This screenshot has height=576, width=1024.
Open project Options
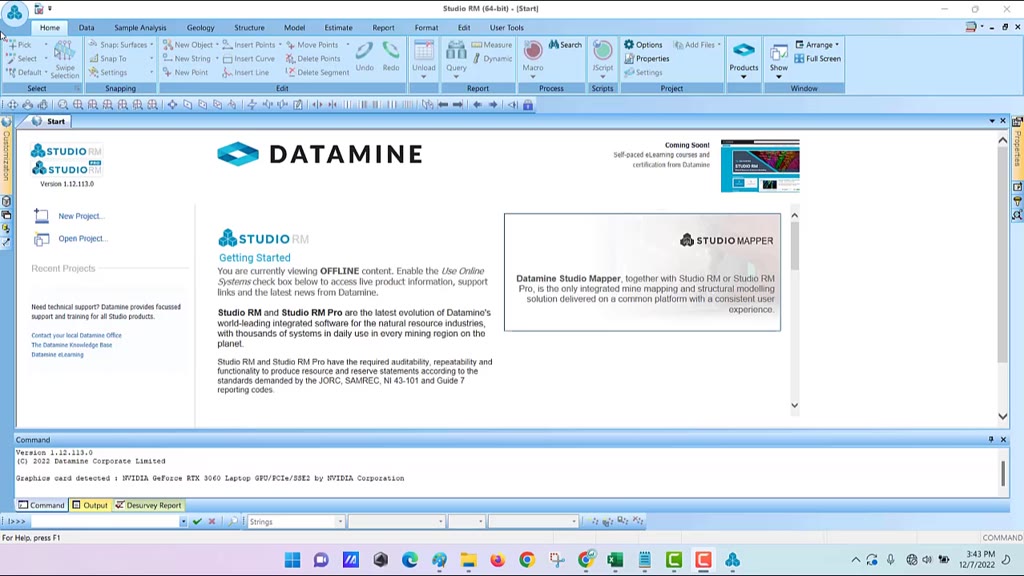pos(643,45)
